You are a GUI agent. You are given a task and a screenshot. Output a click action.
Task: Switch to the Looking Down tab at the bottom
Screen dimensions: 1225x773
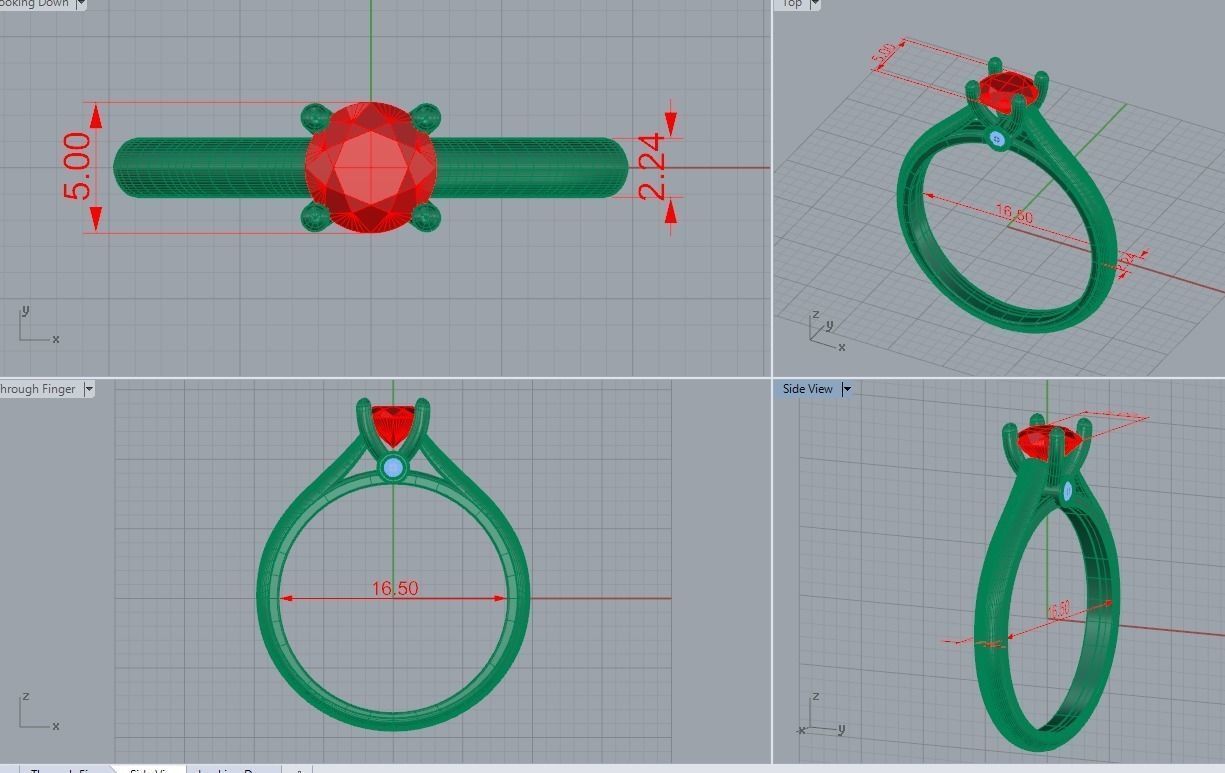click(235, 769)
